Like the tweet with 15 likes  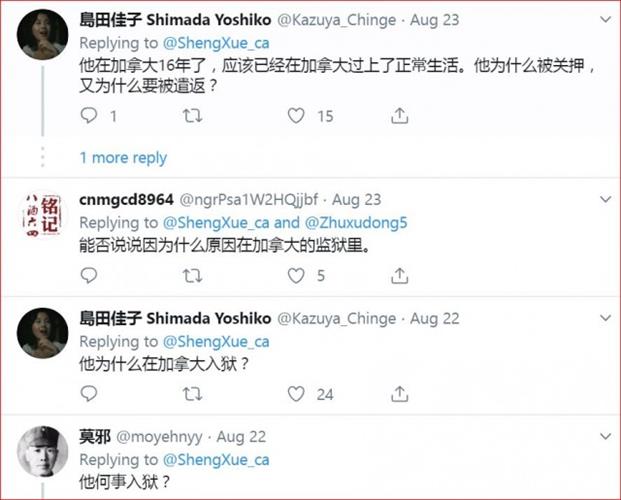point(296,116)
